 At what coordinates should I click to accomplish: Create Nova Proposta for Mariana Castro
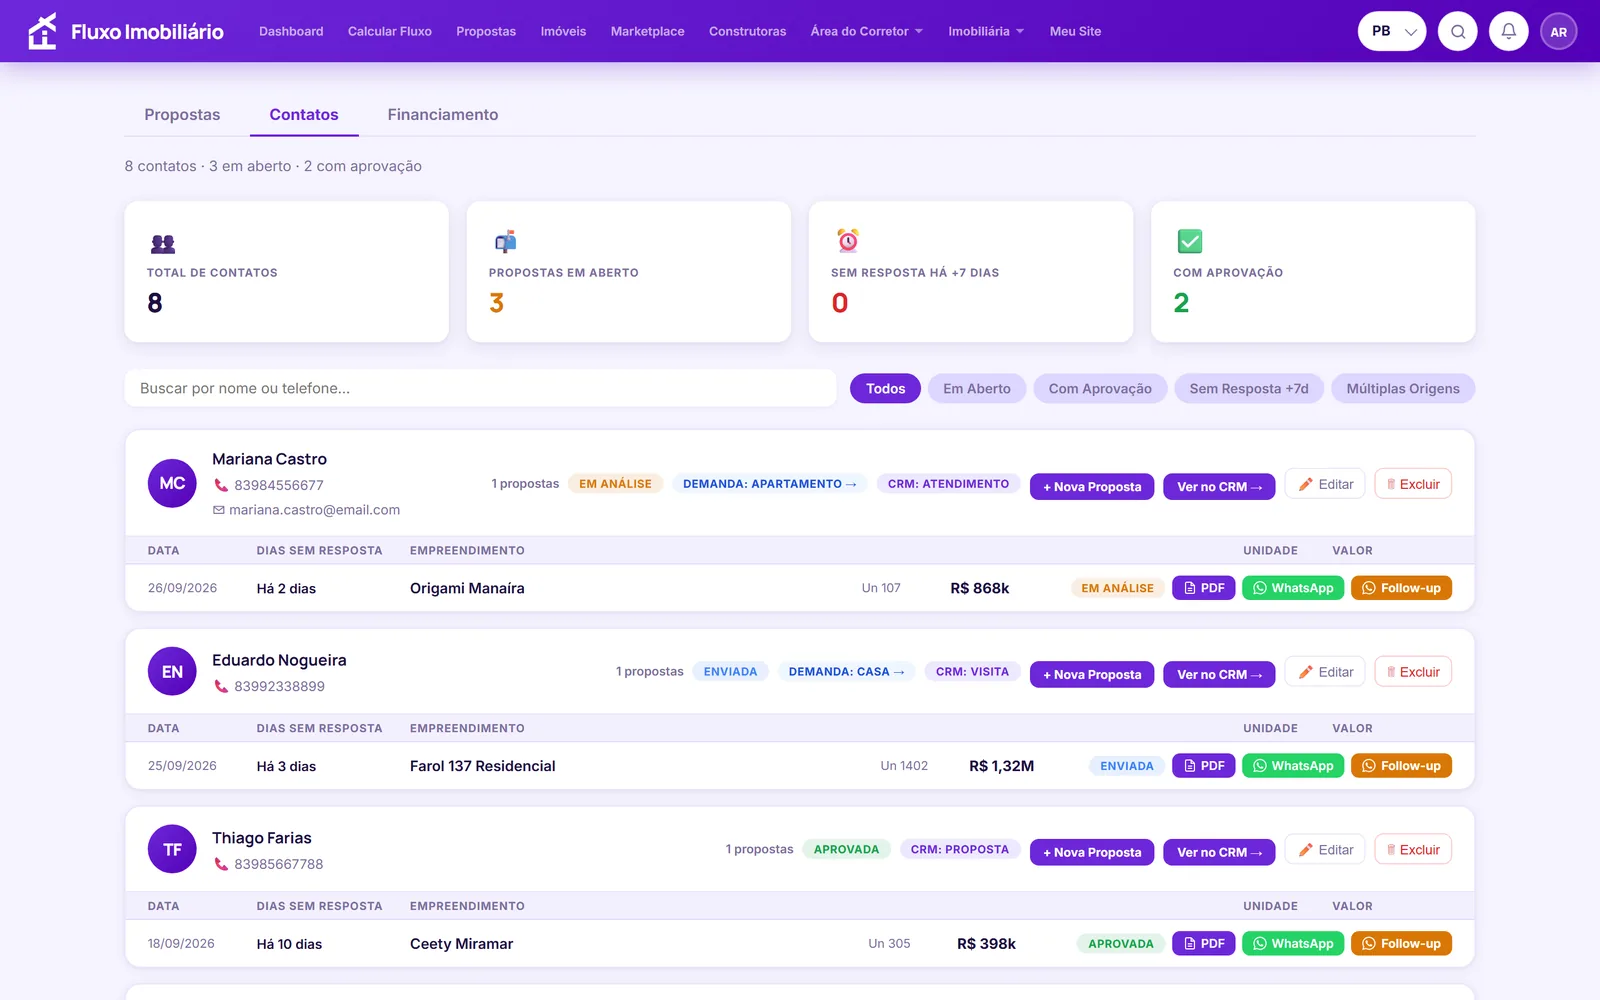pyautogui.click(x=1092, y=487)
